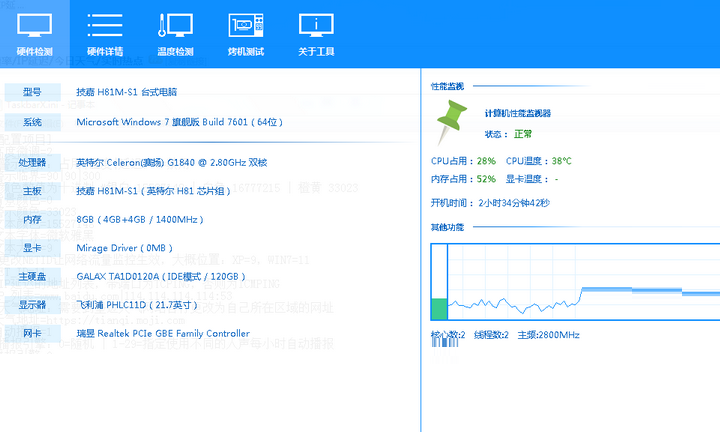Select the 型号 label button
Image resolution: width=720 pixels, height=432 pixels.
coord(32,92)
